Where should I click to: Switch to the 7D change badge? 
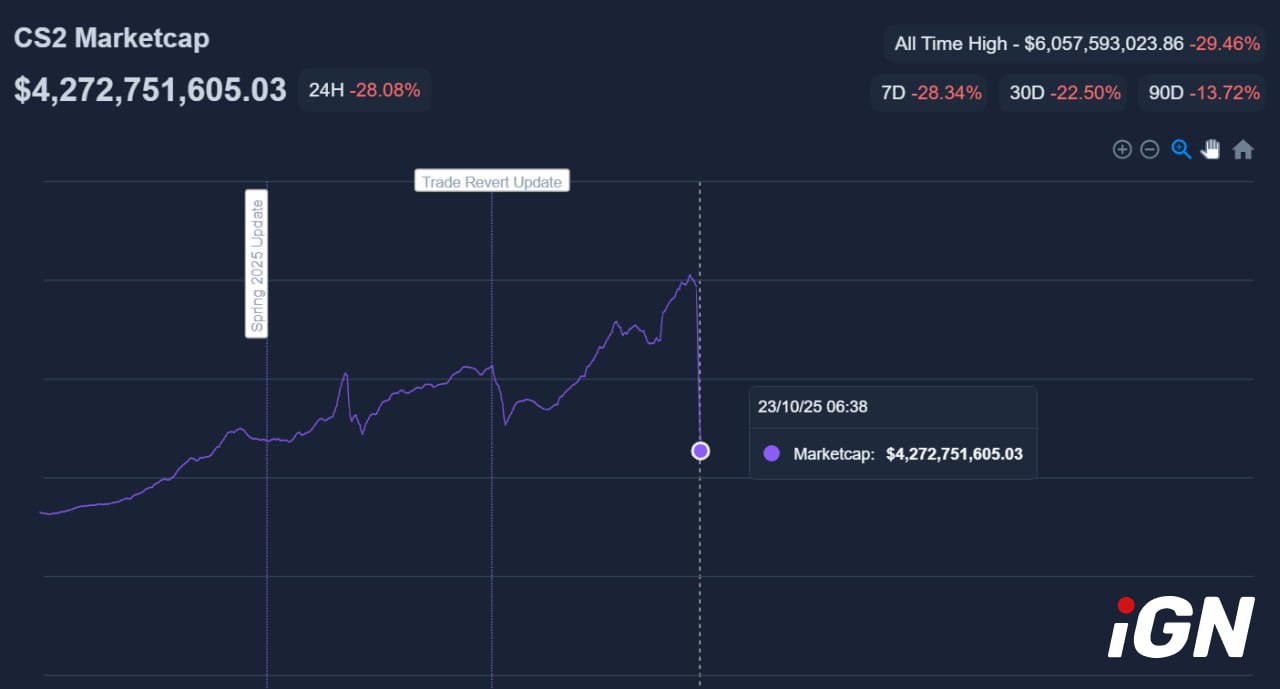930,93
